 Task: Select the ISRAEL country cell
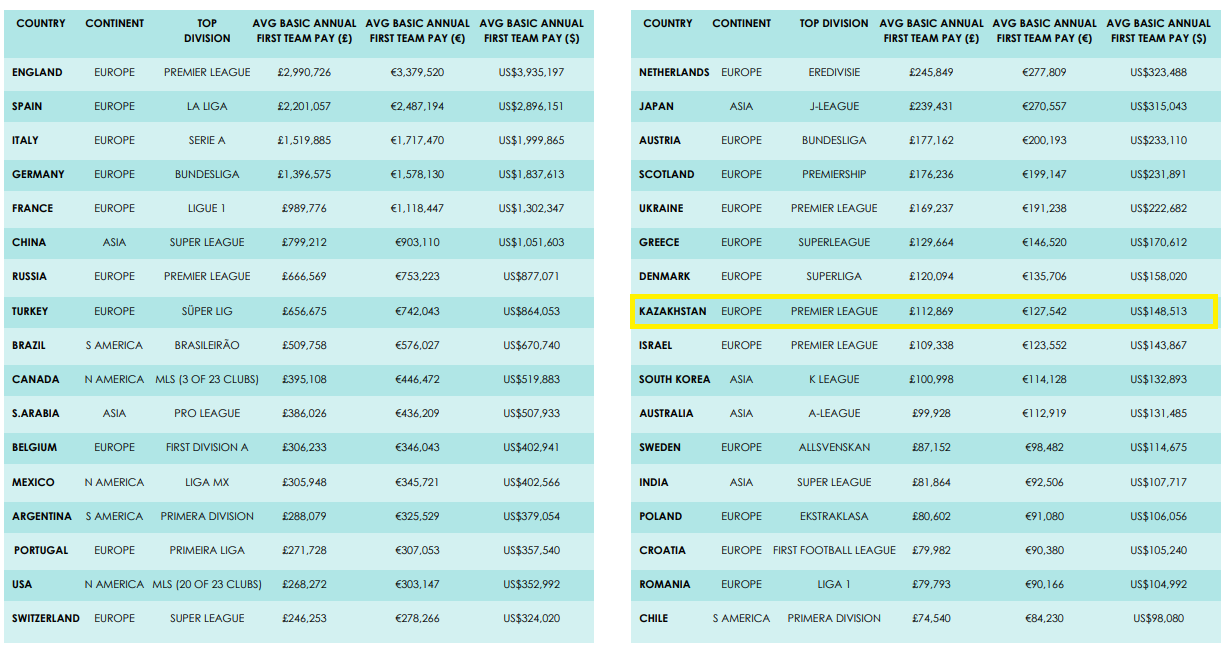click(656, 345)
